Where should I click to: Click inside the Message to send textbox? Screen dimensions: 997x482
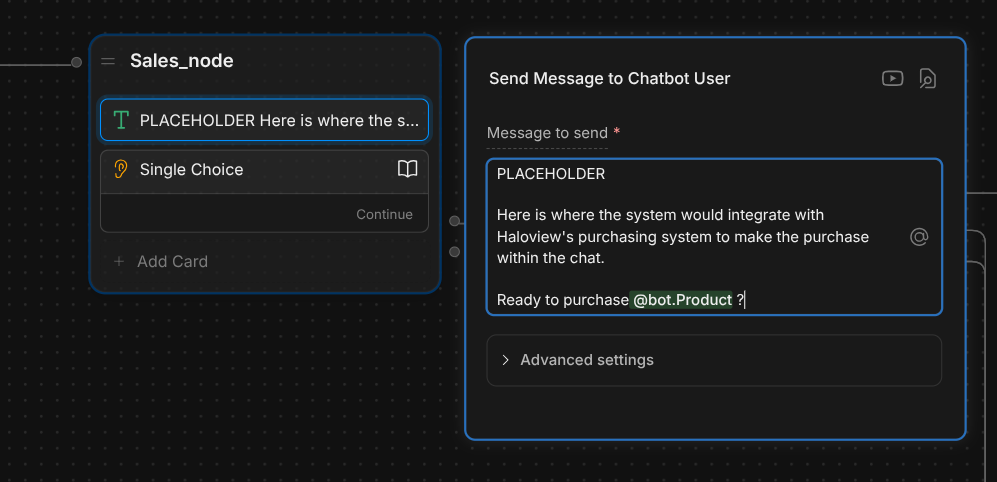(x=714, y=237)
